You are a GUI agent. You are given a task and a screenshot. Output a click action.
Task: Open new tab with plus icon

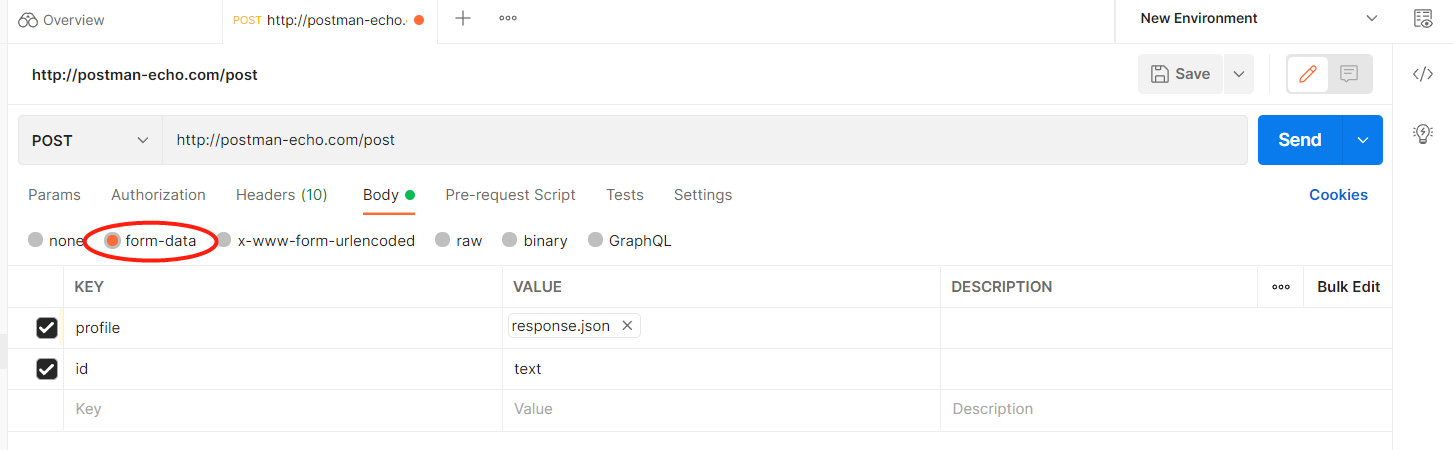[463, 18]
